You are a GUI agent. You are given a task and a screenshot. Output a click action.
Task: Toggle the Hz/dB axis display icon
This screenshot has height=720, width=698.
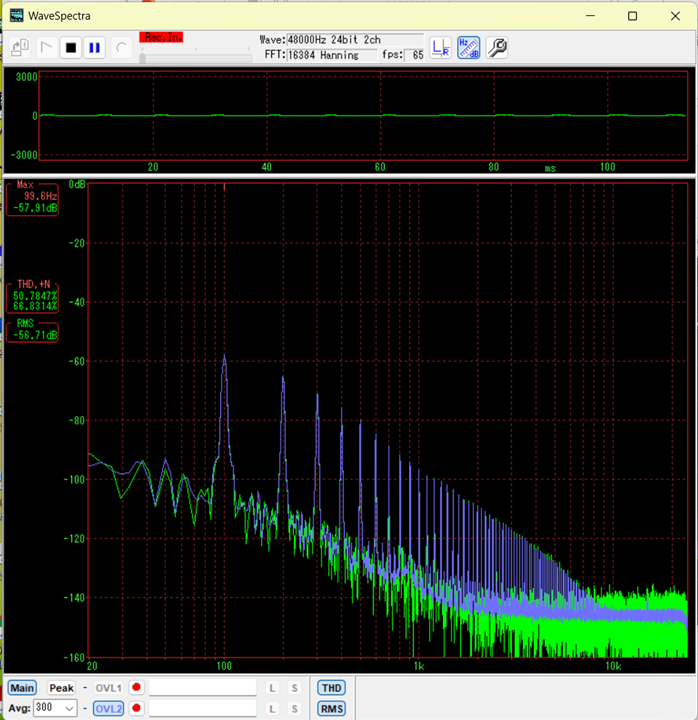pos(468,47)
